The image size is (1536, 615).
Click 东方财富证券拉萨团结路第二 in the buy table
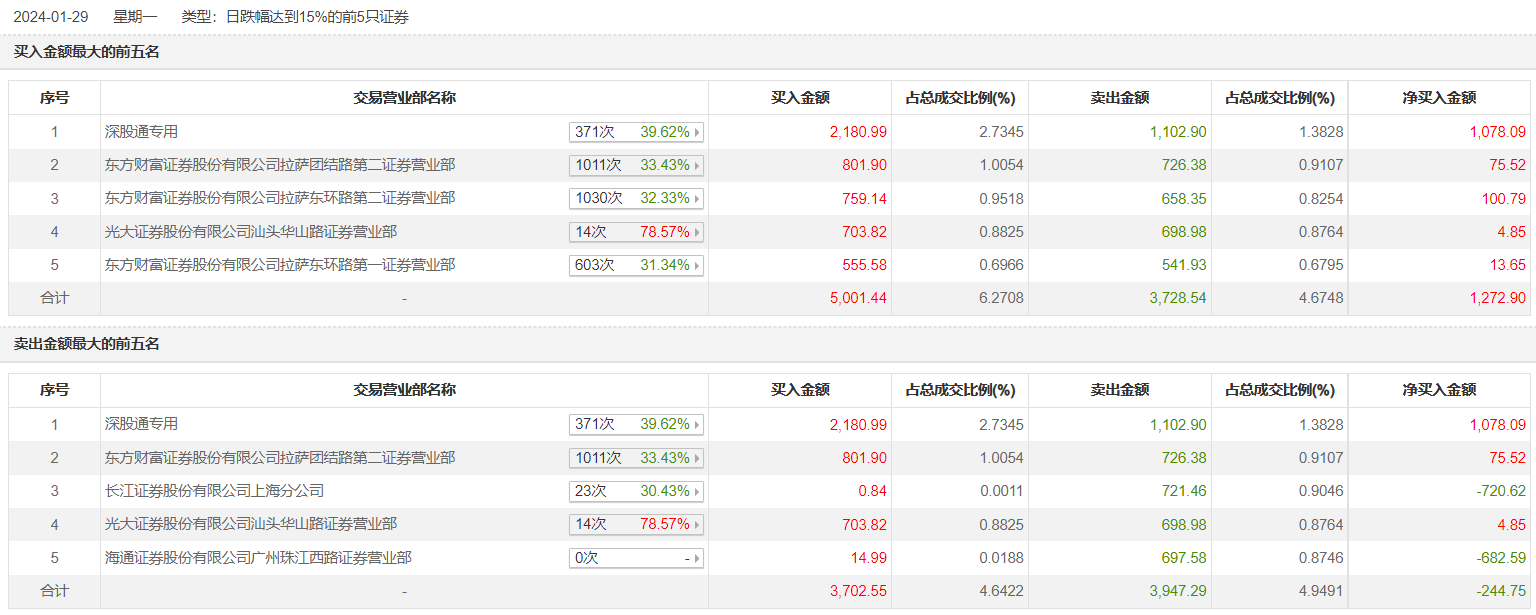tap(279, 165)
